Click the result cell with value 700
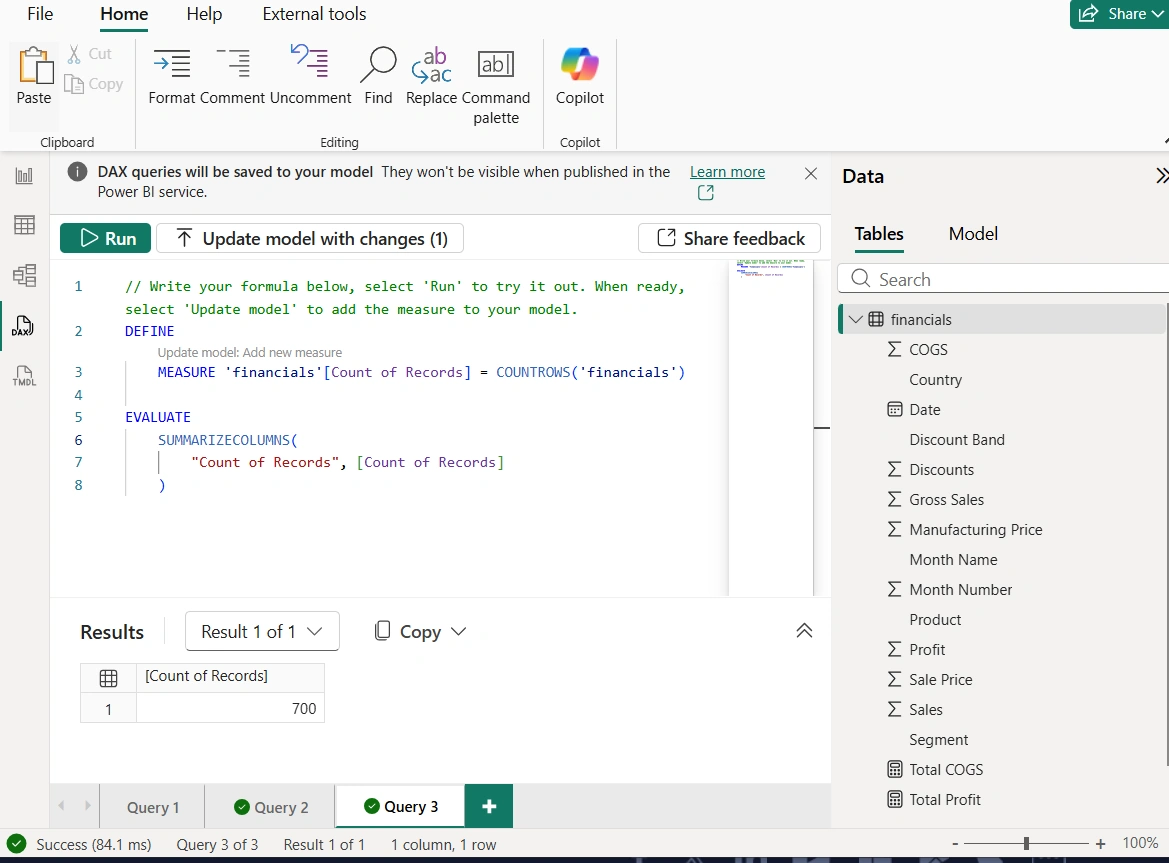Image resolution: width=1169 pixels, height=863 pixels. point(230,709)
